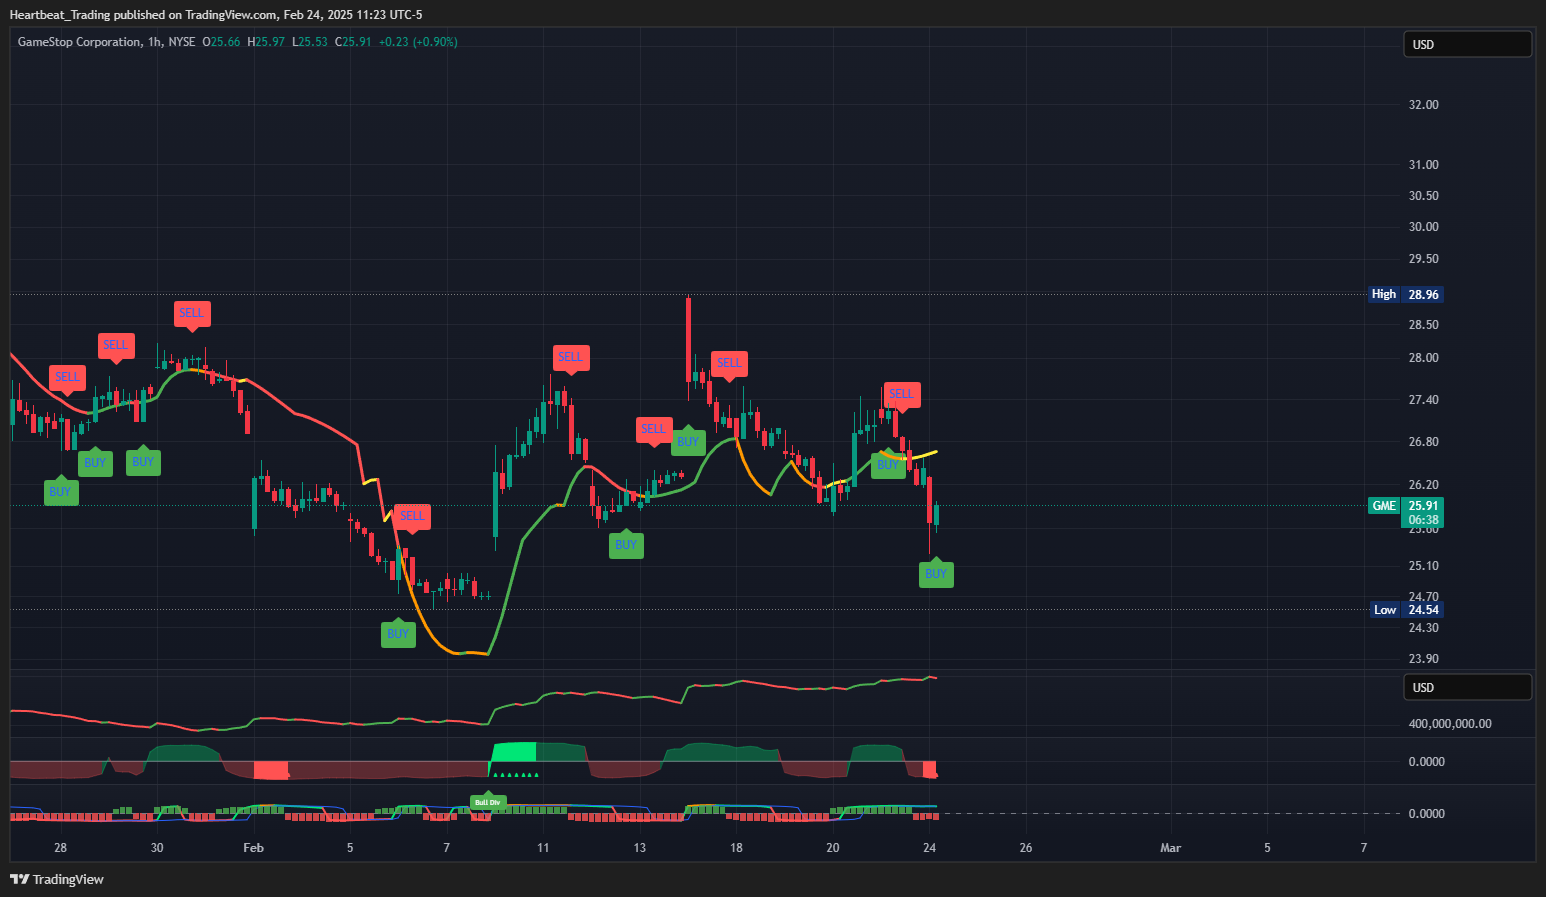Viewport: 1546px width, 897px height.
Task: Click the TradingView logo at bottom left
Action: click(57, 879)
